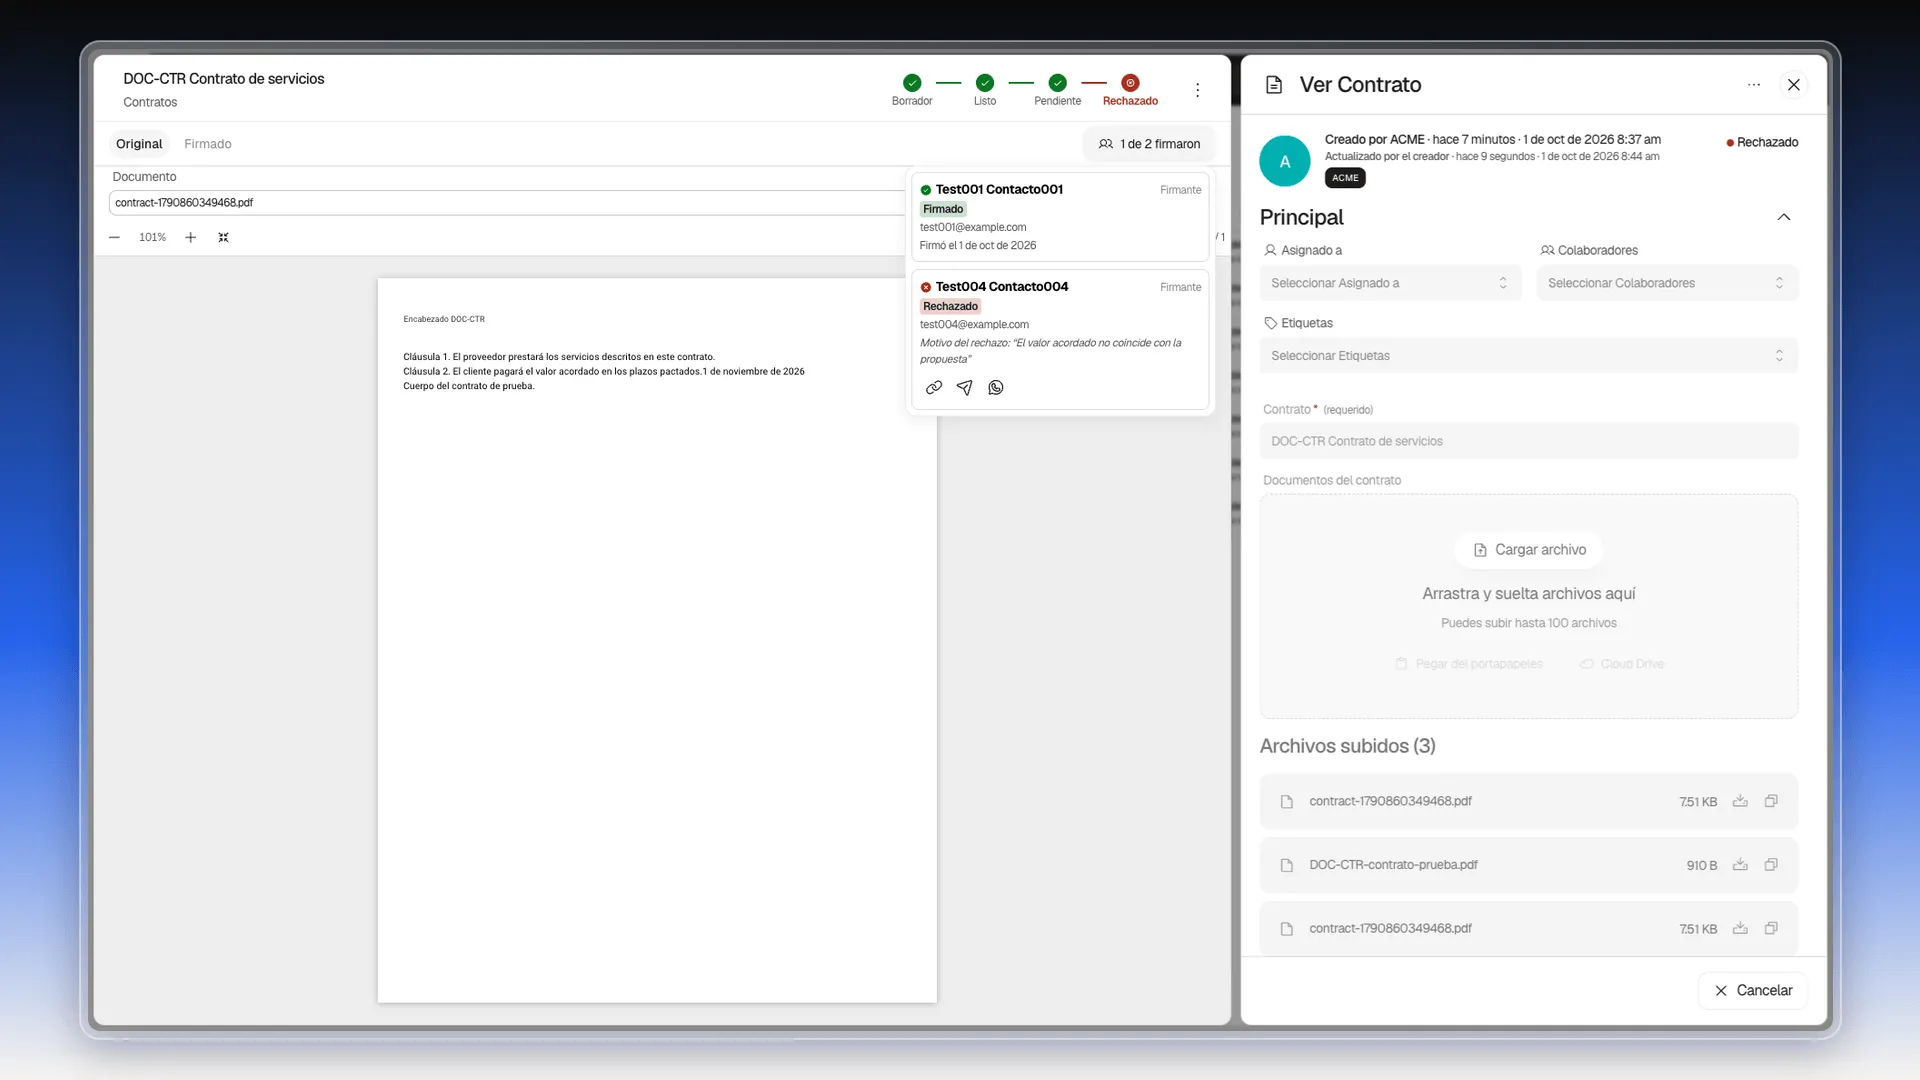
Task: Open Seleccionar Colaboradores dropdown
Action: (1667, 283)
